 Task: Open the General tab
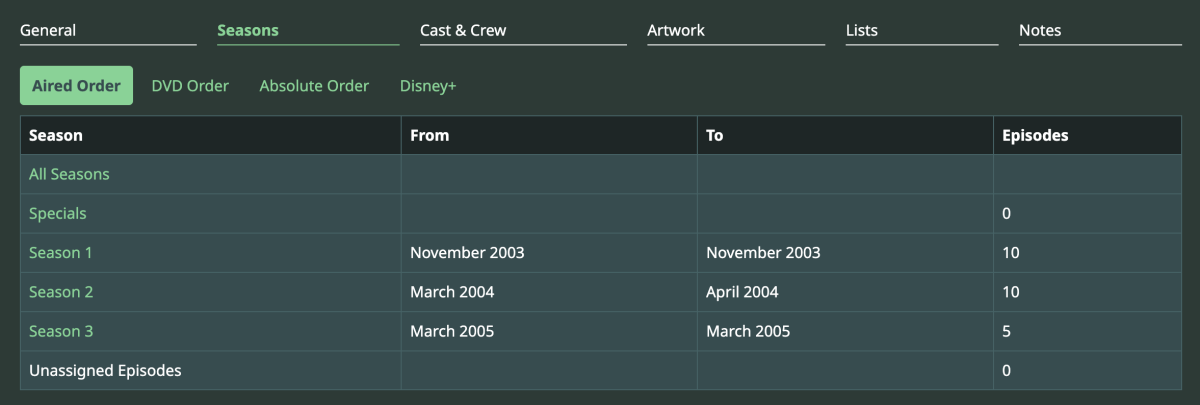coord(48,30)
